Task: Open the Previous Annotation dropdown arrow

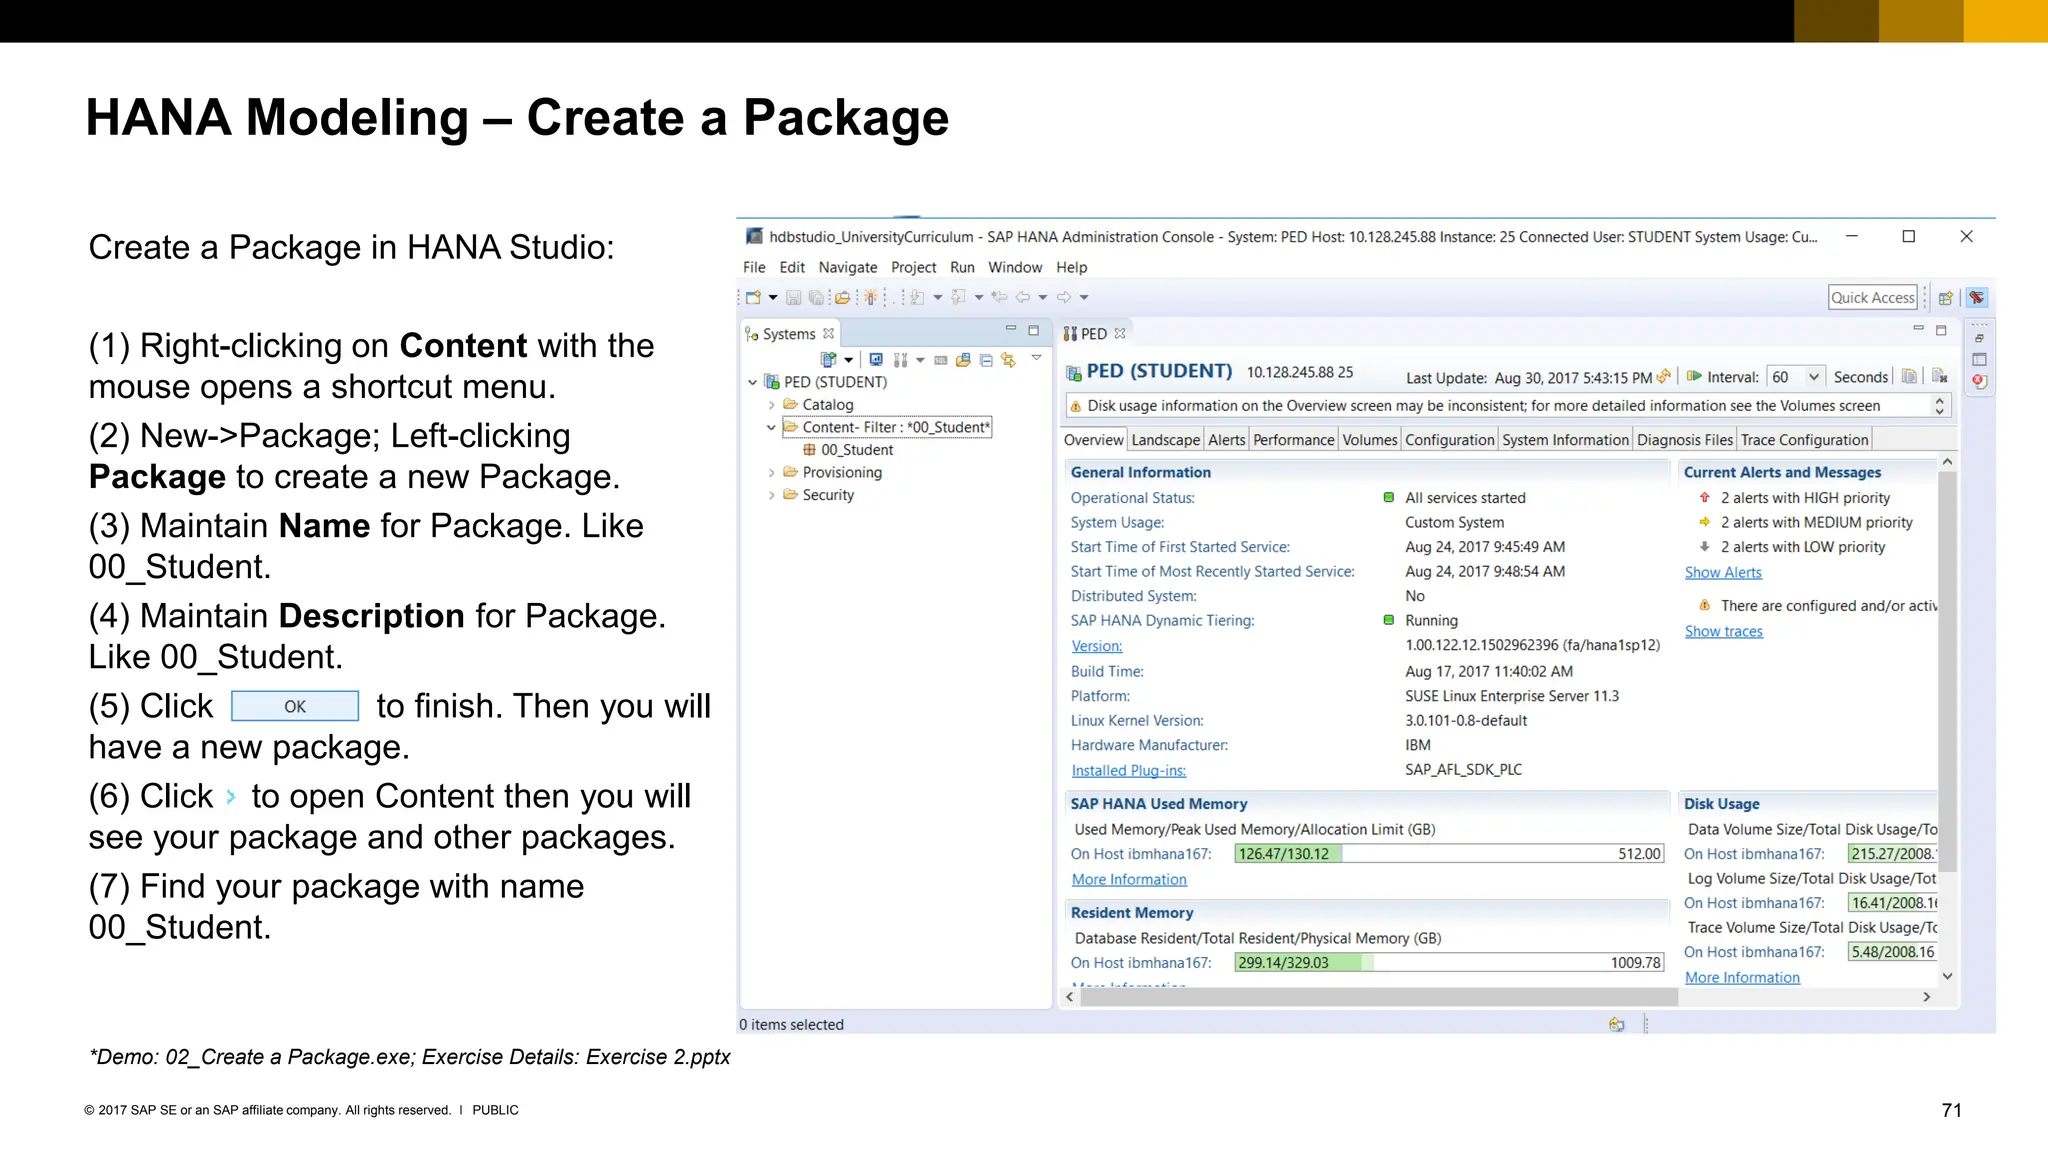Action: coord(979,297)
